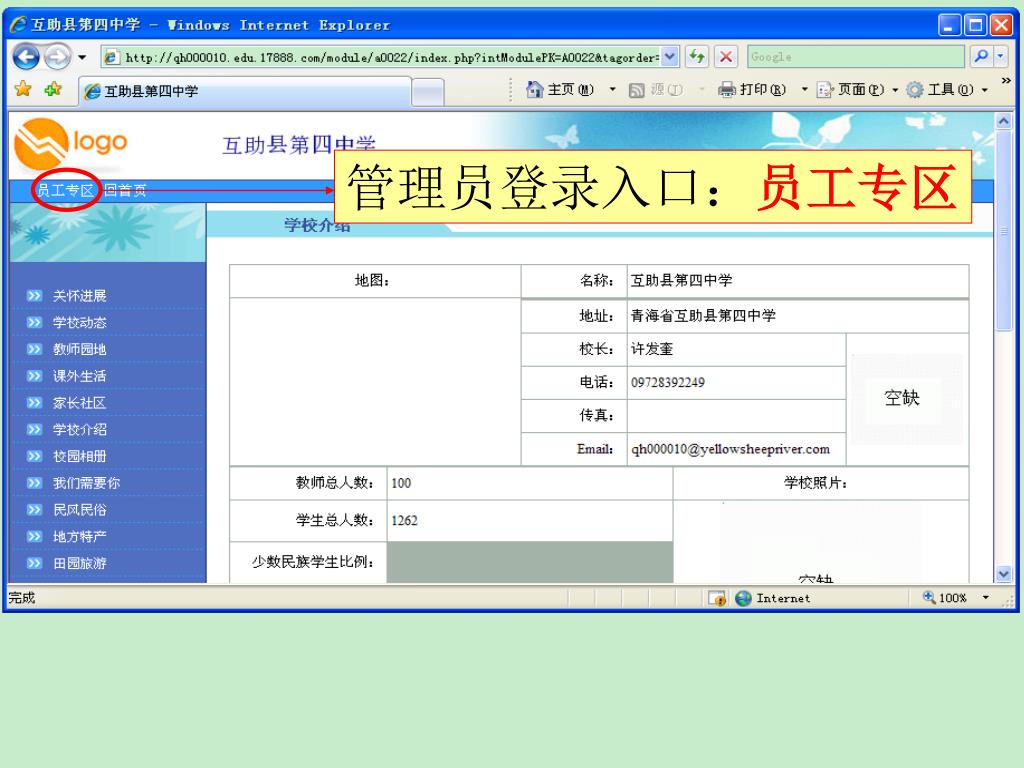
Task: Click the page scrollbar down arrow
Action: (1005, 573)
